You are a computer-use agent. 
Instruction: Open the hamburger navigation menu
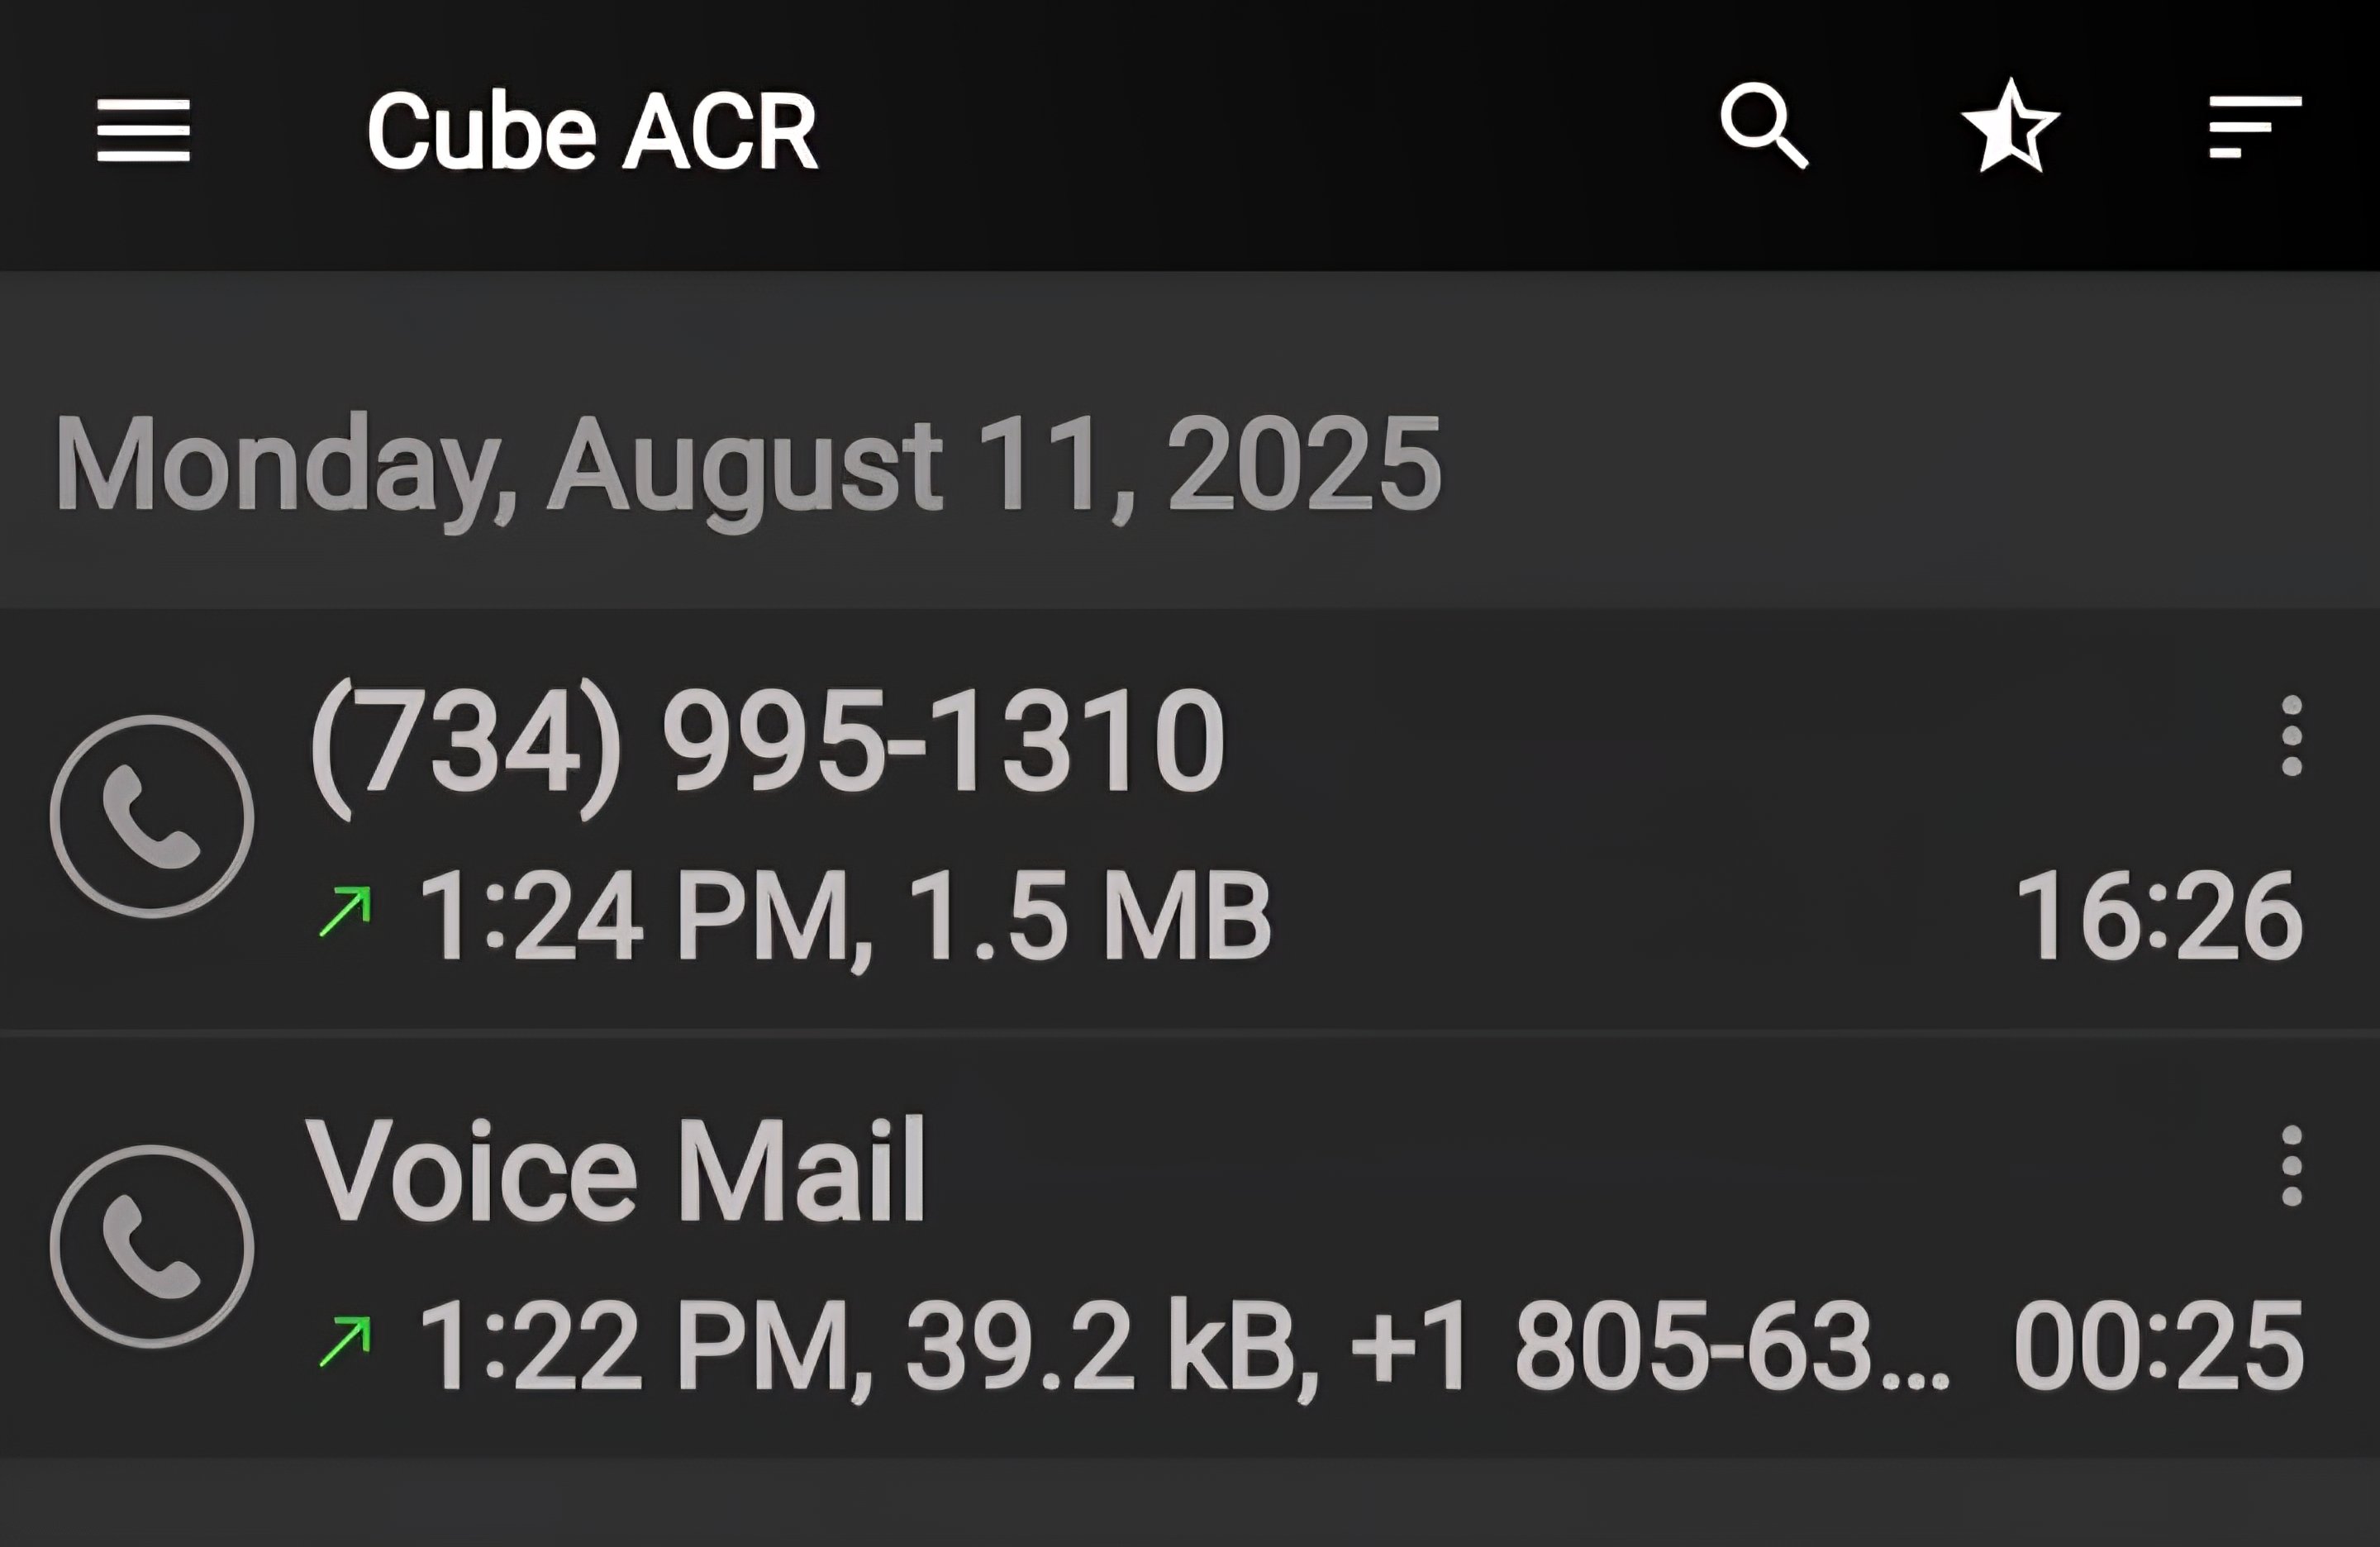coord(143,130)
